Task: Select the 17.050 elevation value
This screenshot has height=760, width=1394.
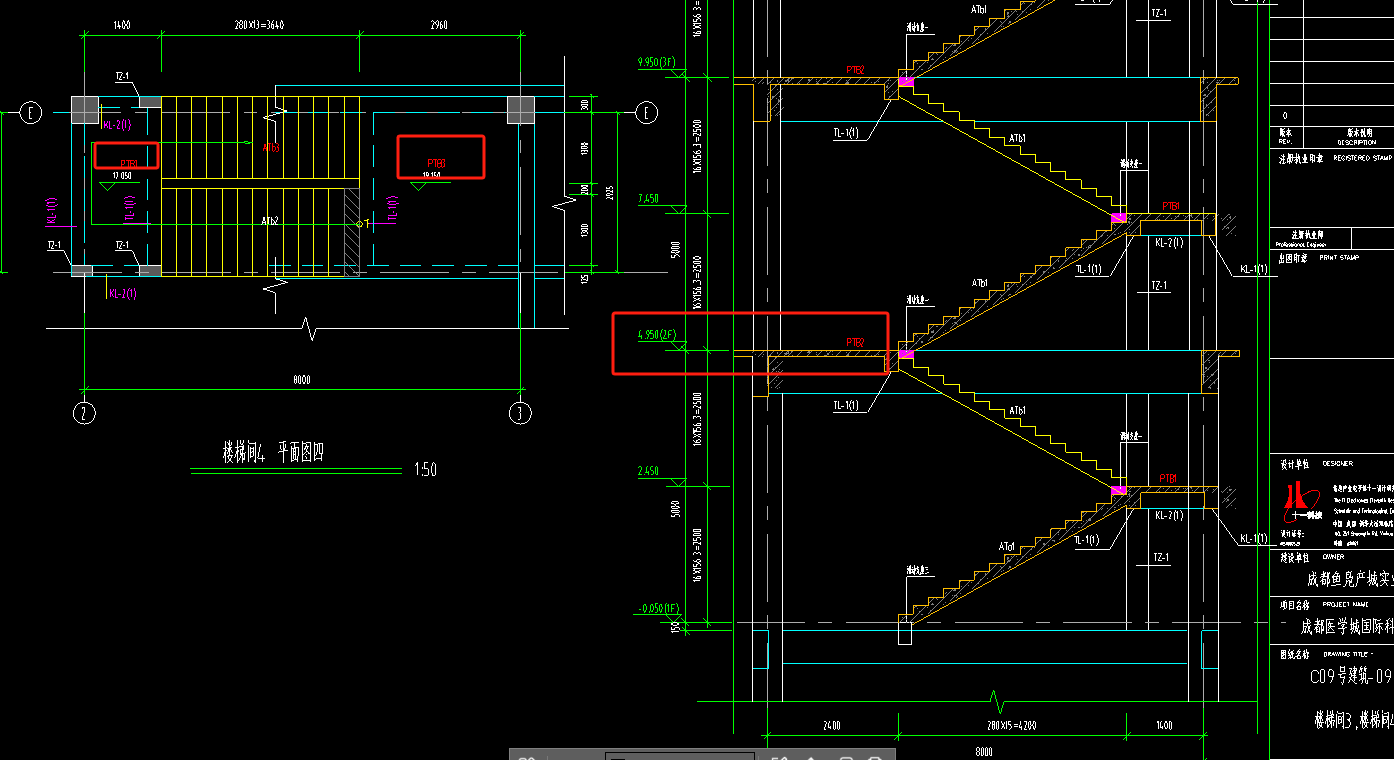Action: point(122,176)
